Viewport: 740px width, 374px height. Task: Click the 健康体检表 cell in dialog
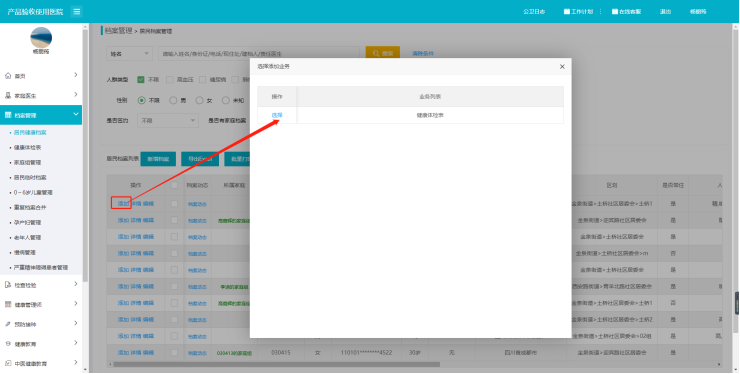(430, 115)
